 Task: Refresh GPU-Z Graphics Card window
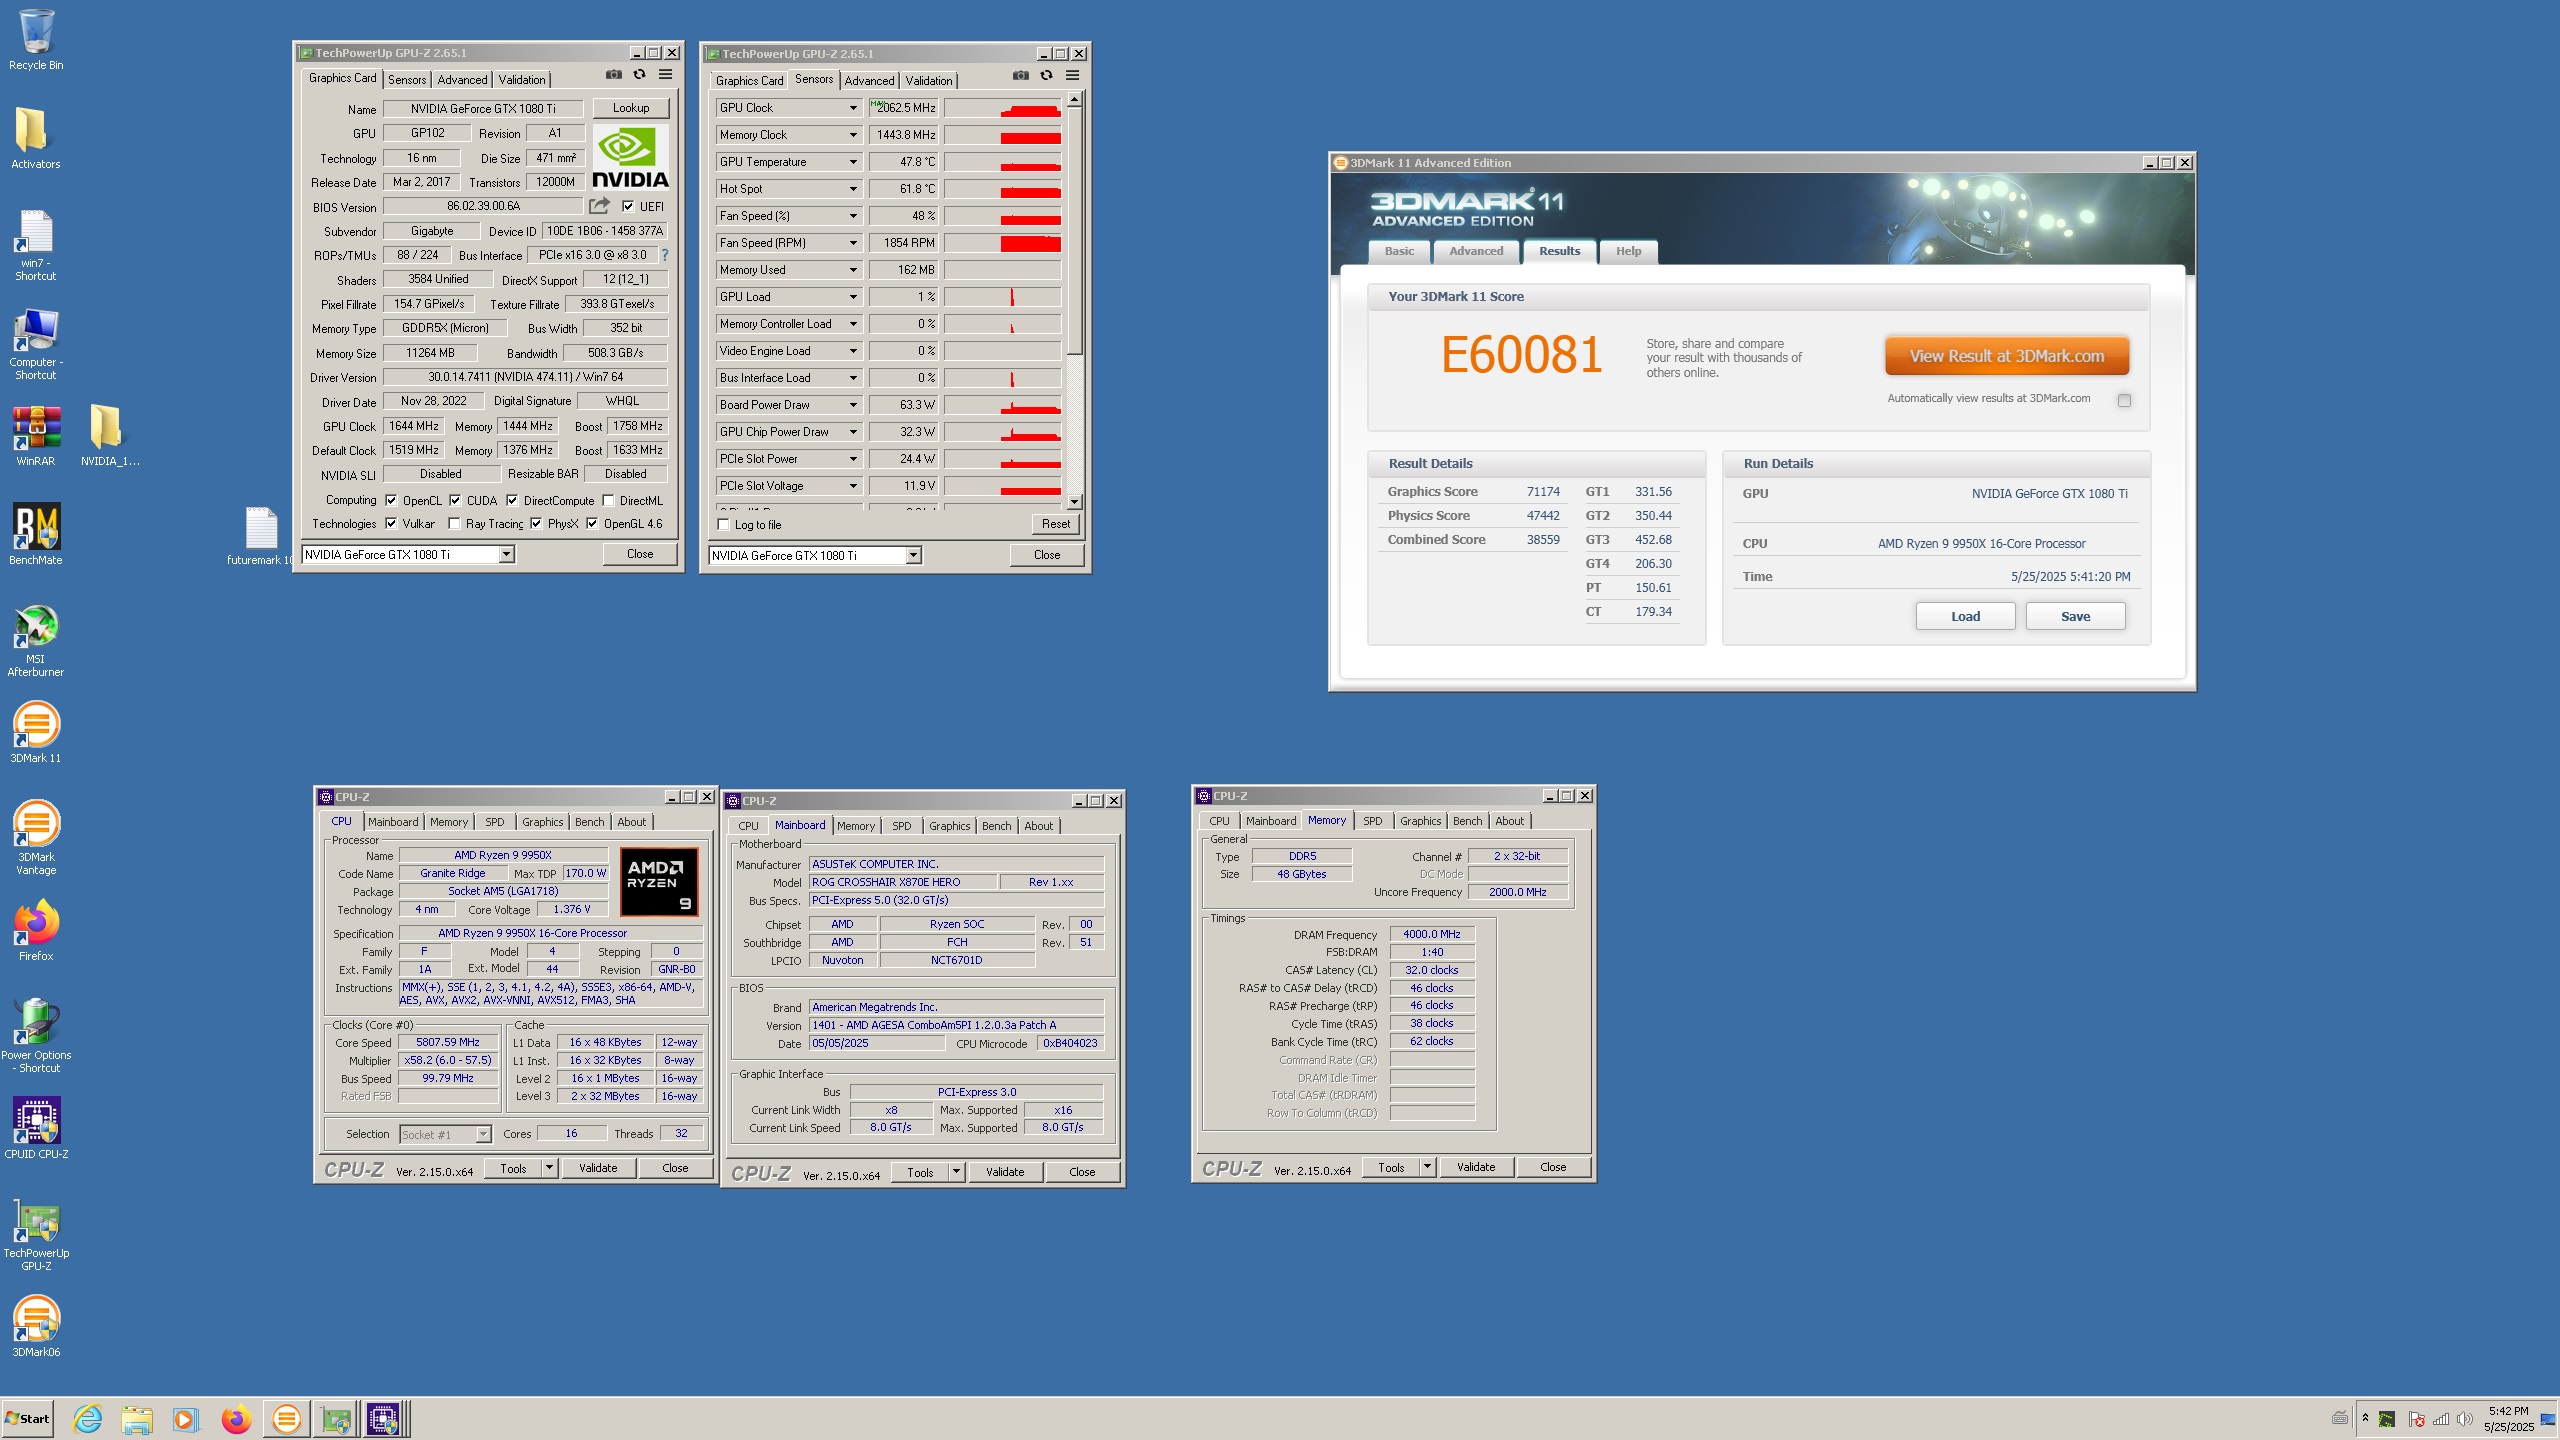pyautogui.click(x=639, y=74)
